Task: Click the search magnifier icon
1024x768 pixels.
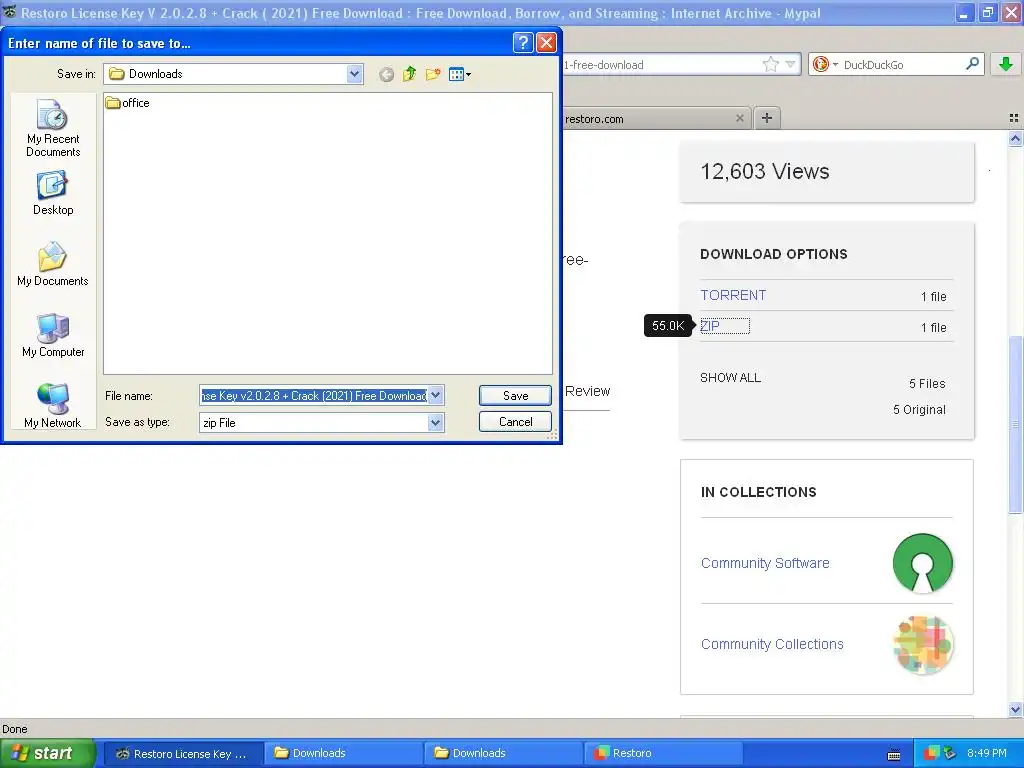Action: tap(972, 63)
